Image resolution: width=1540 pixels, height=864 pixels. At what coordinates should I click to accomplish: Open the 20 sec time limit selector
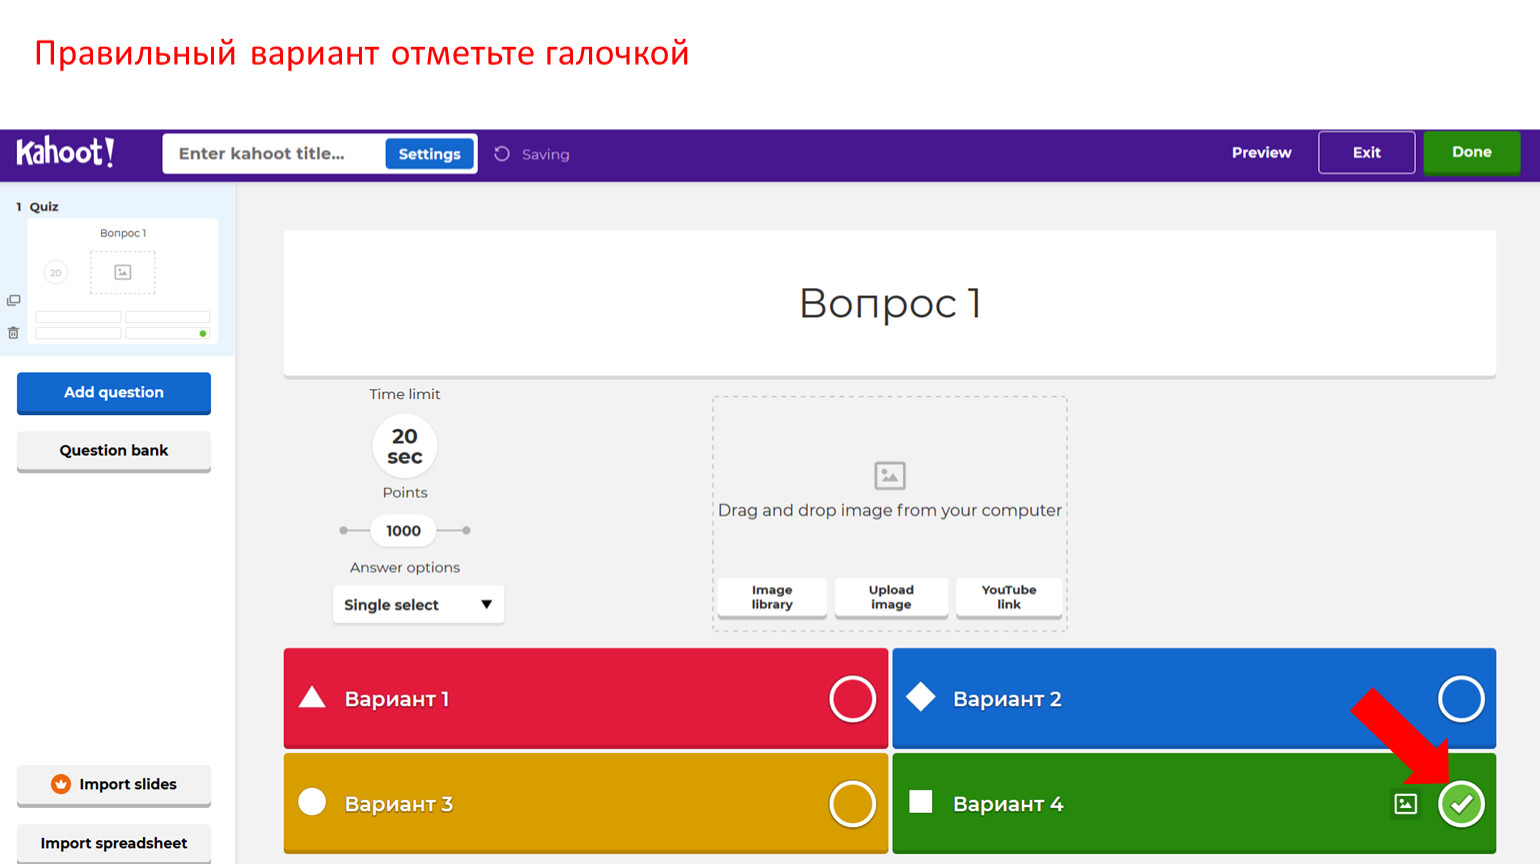[x=404, y=446]
